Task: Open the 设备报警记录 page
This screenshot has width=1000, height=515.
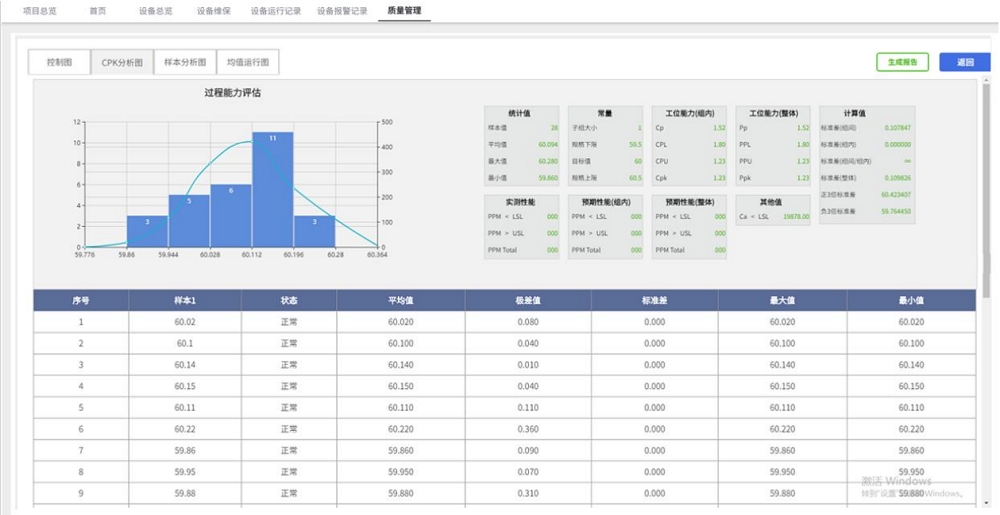Action: [342, 11]
